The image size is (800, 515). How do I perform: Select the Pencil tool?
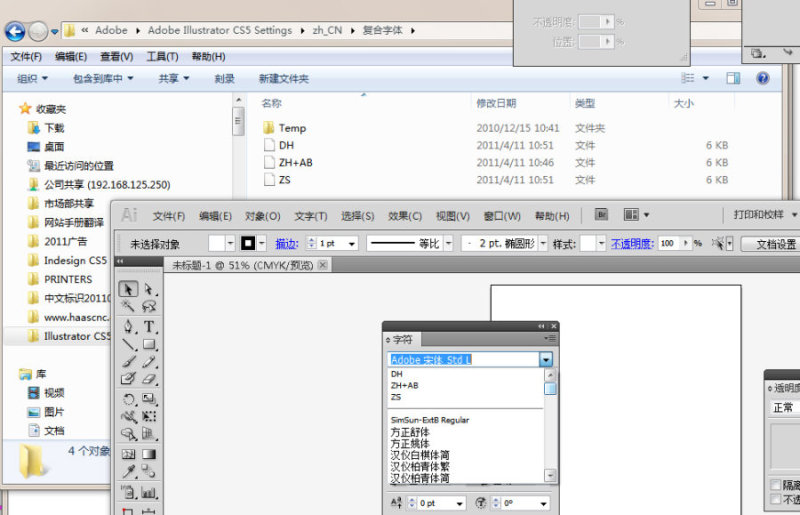click(x=149, y=362)
